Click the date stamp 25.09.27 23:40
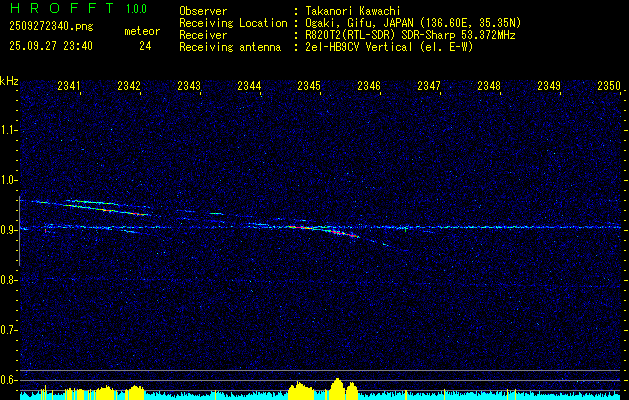The width and height of the screenshot is (629, 400). click(x=51, y=46)
